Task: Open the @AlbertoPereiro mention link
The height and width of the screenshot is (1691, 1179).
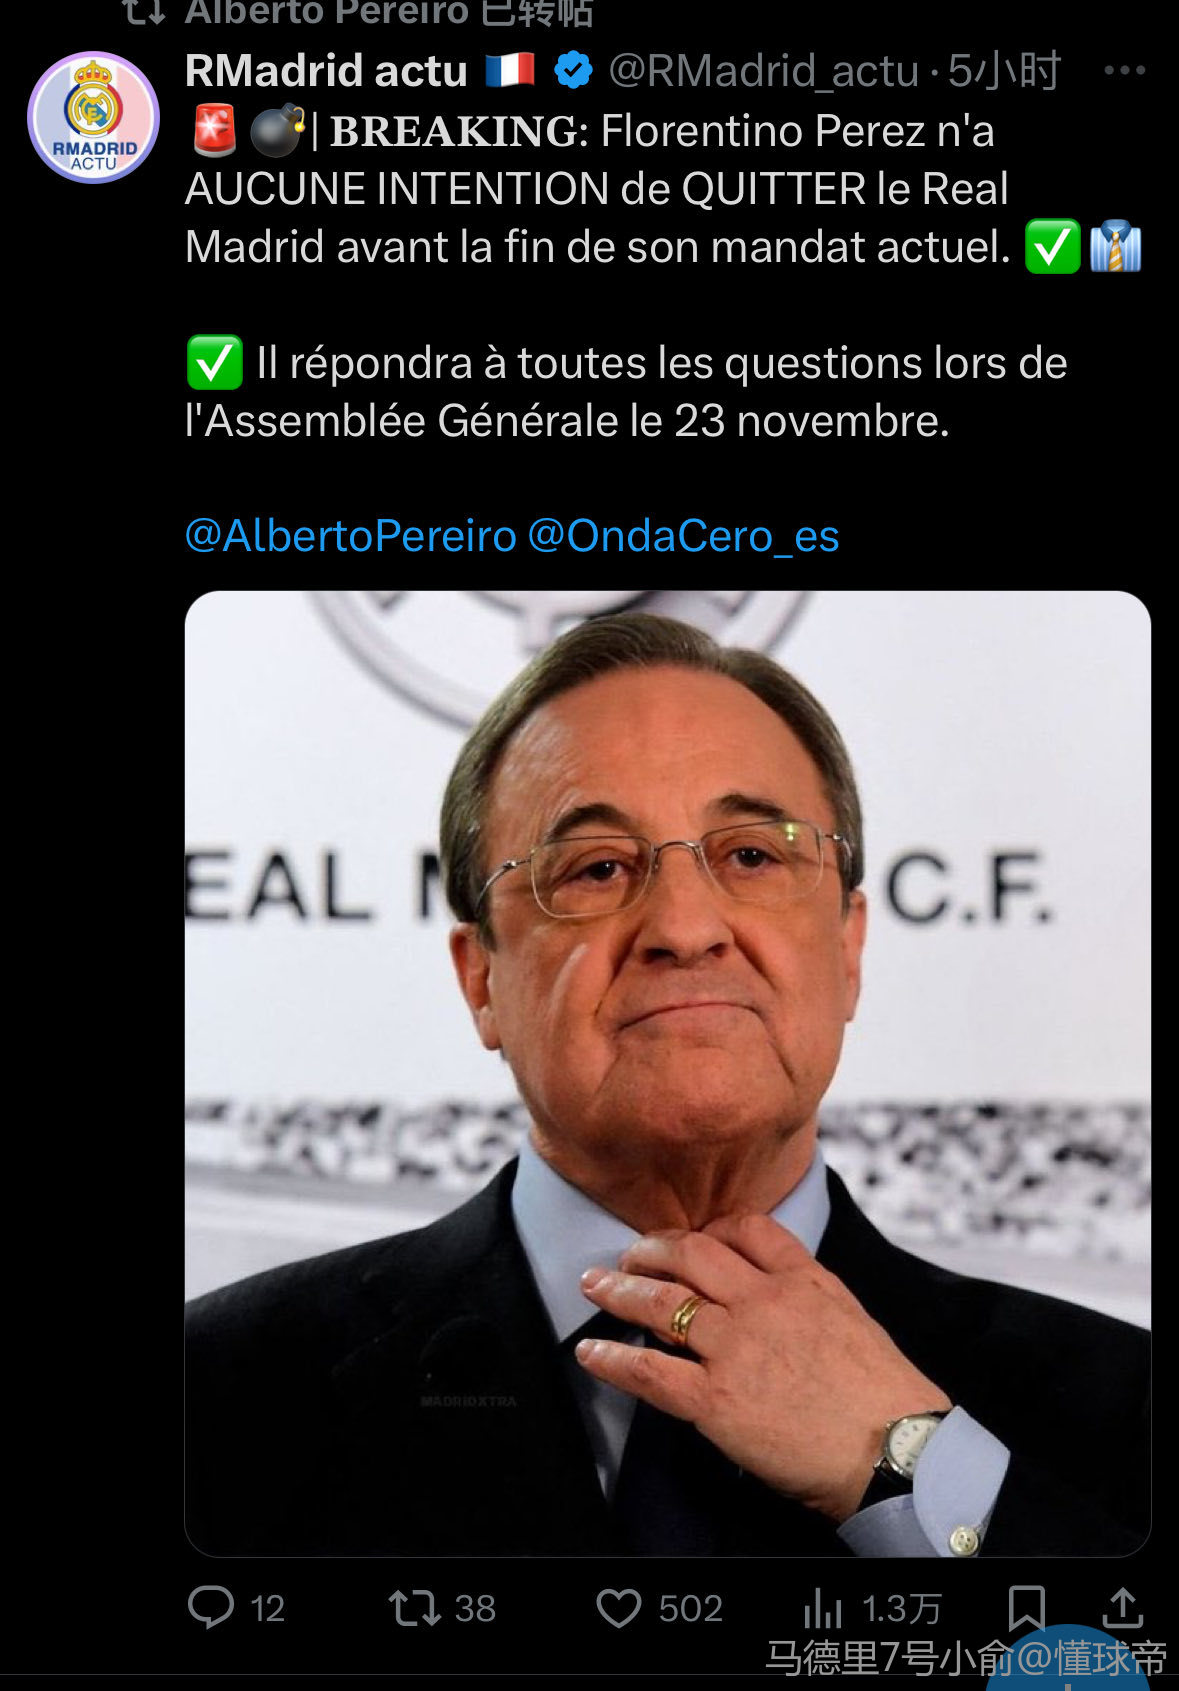Action: pos(350,536)
